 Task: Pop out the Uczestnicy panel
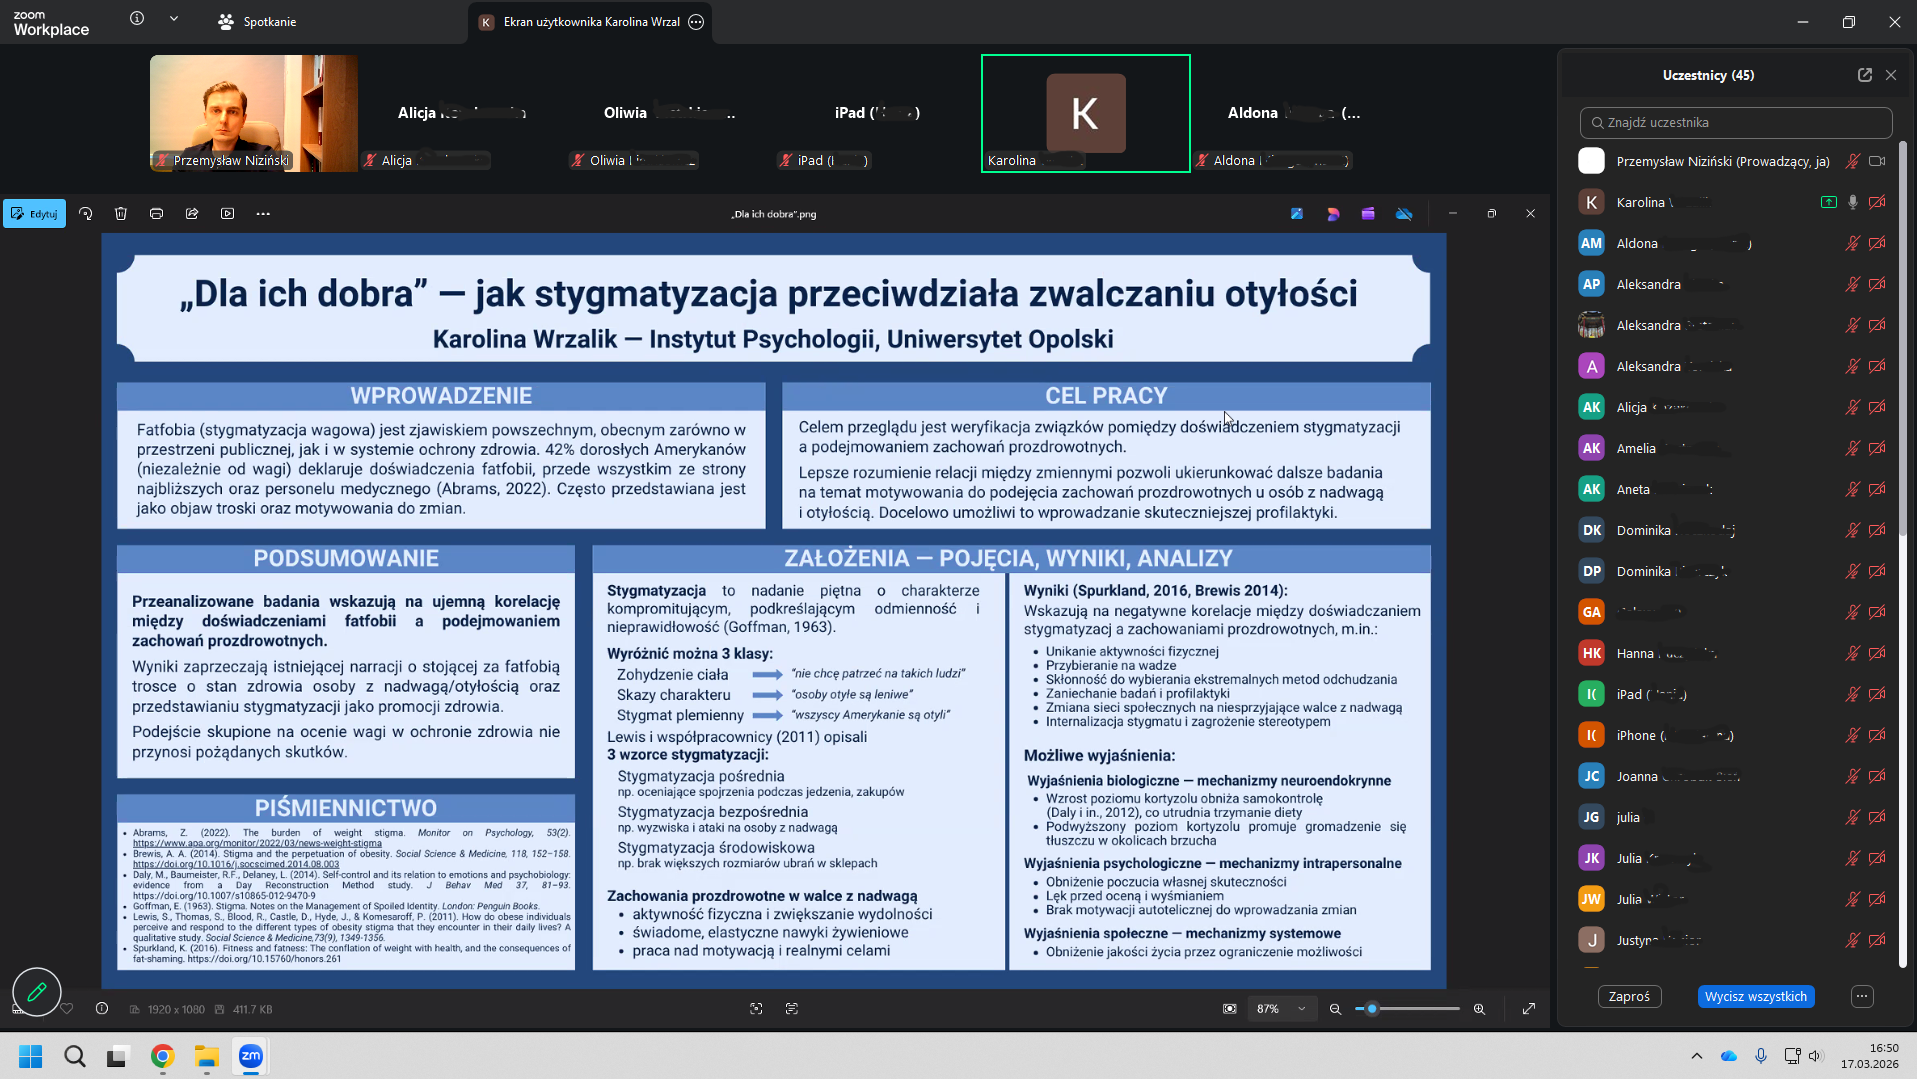pos(1865,75)
